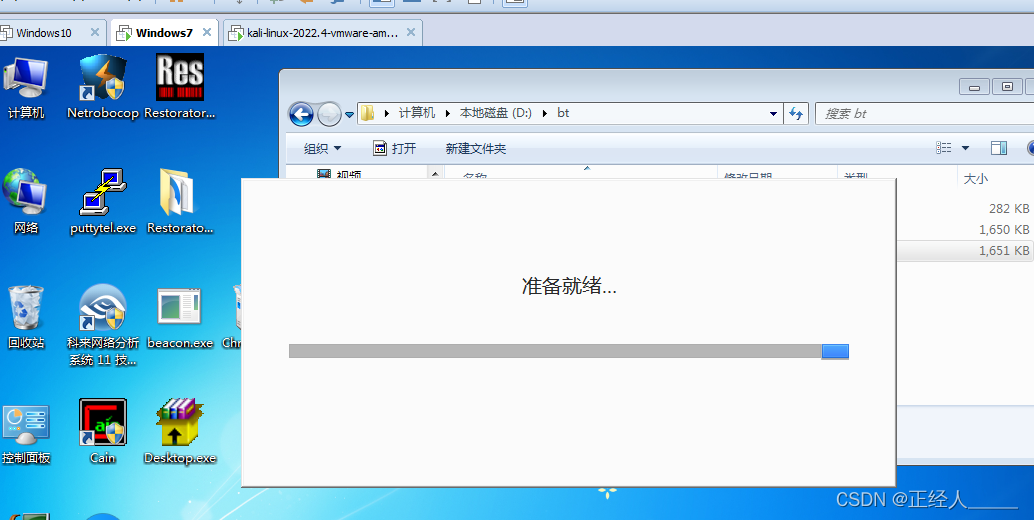Click the 打开 toolbar button
Screen dimensions: 1034x520
(394, 148)
